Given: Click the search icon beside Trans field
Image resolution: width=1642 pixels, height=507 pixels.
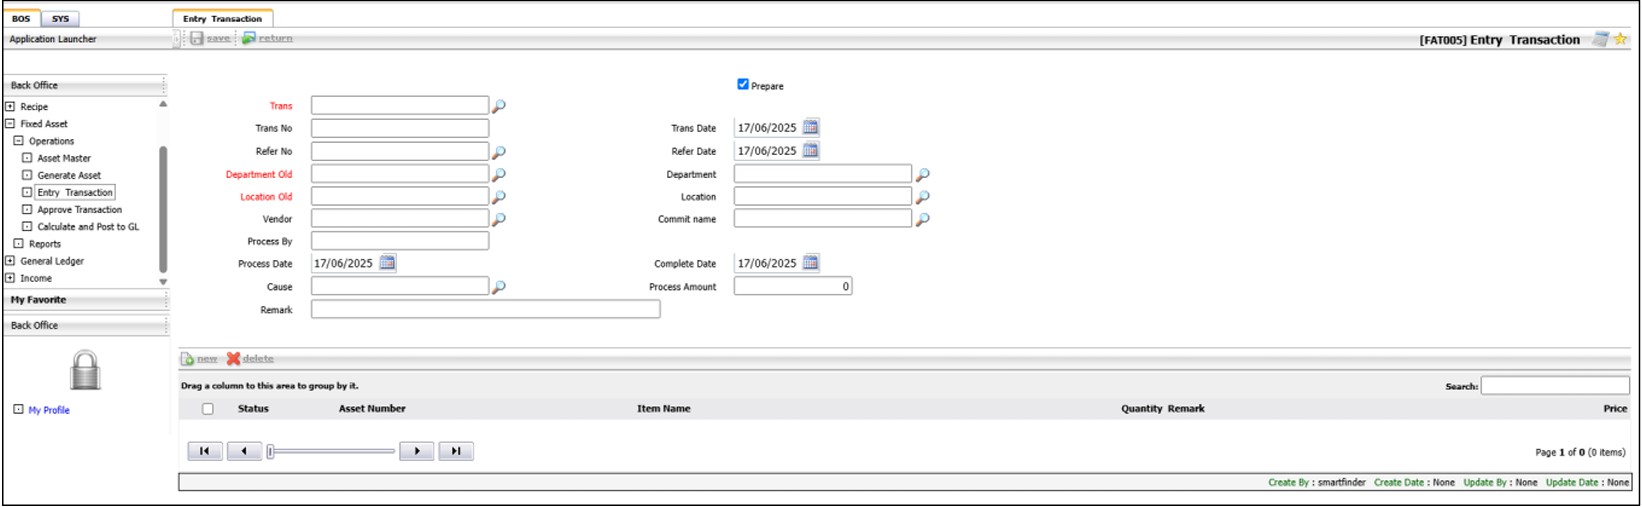Looking at the screenshot, I should coord(498,106).
